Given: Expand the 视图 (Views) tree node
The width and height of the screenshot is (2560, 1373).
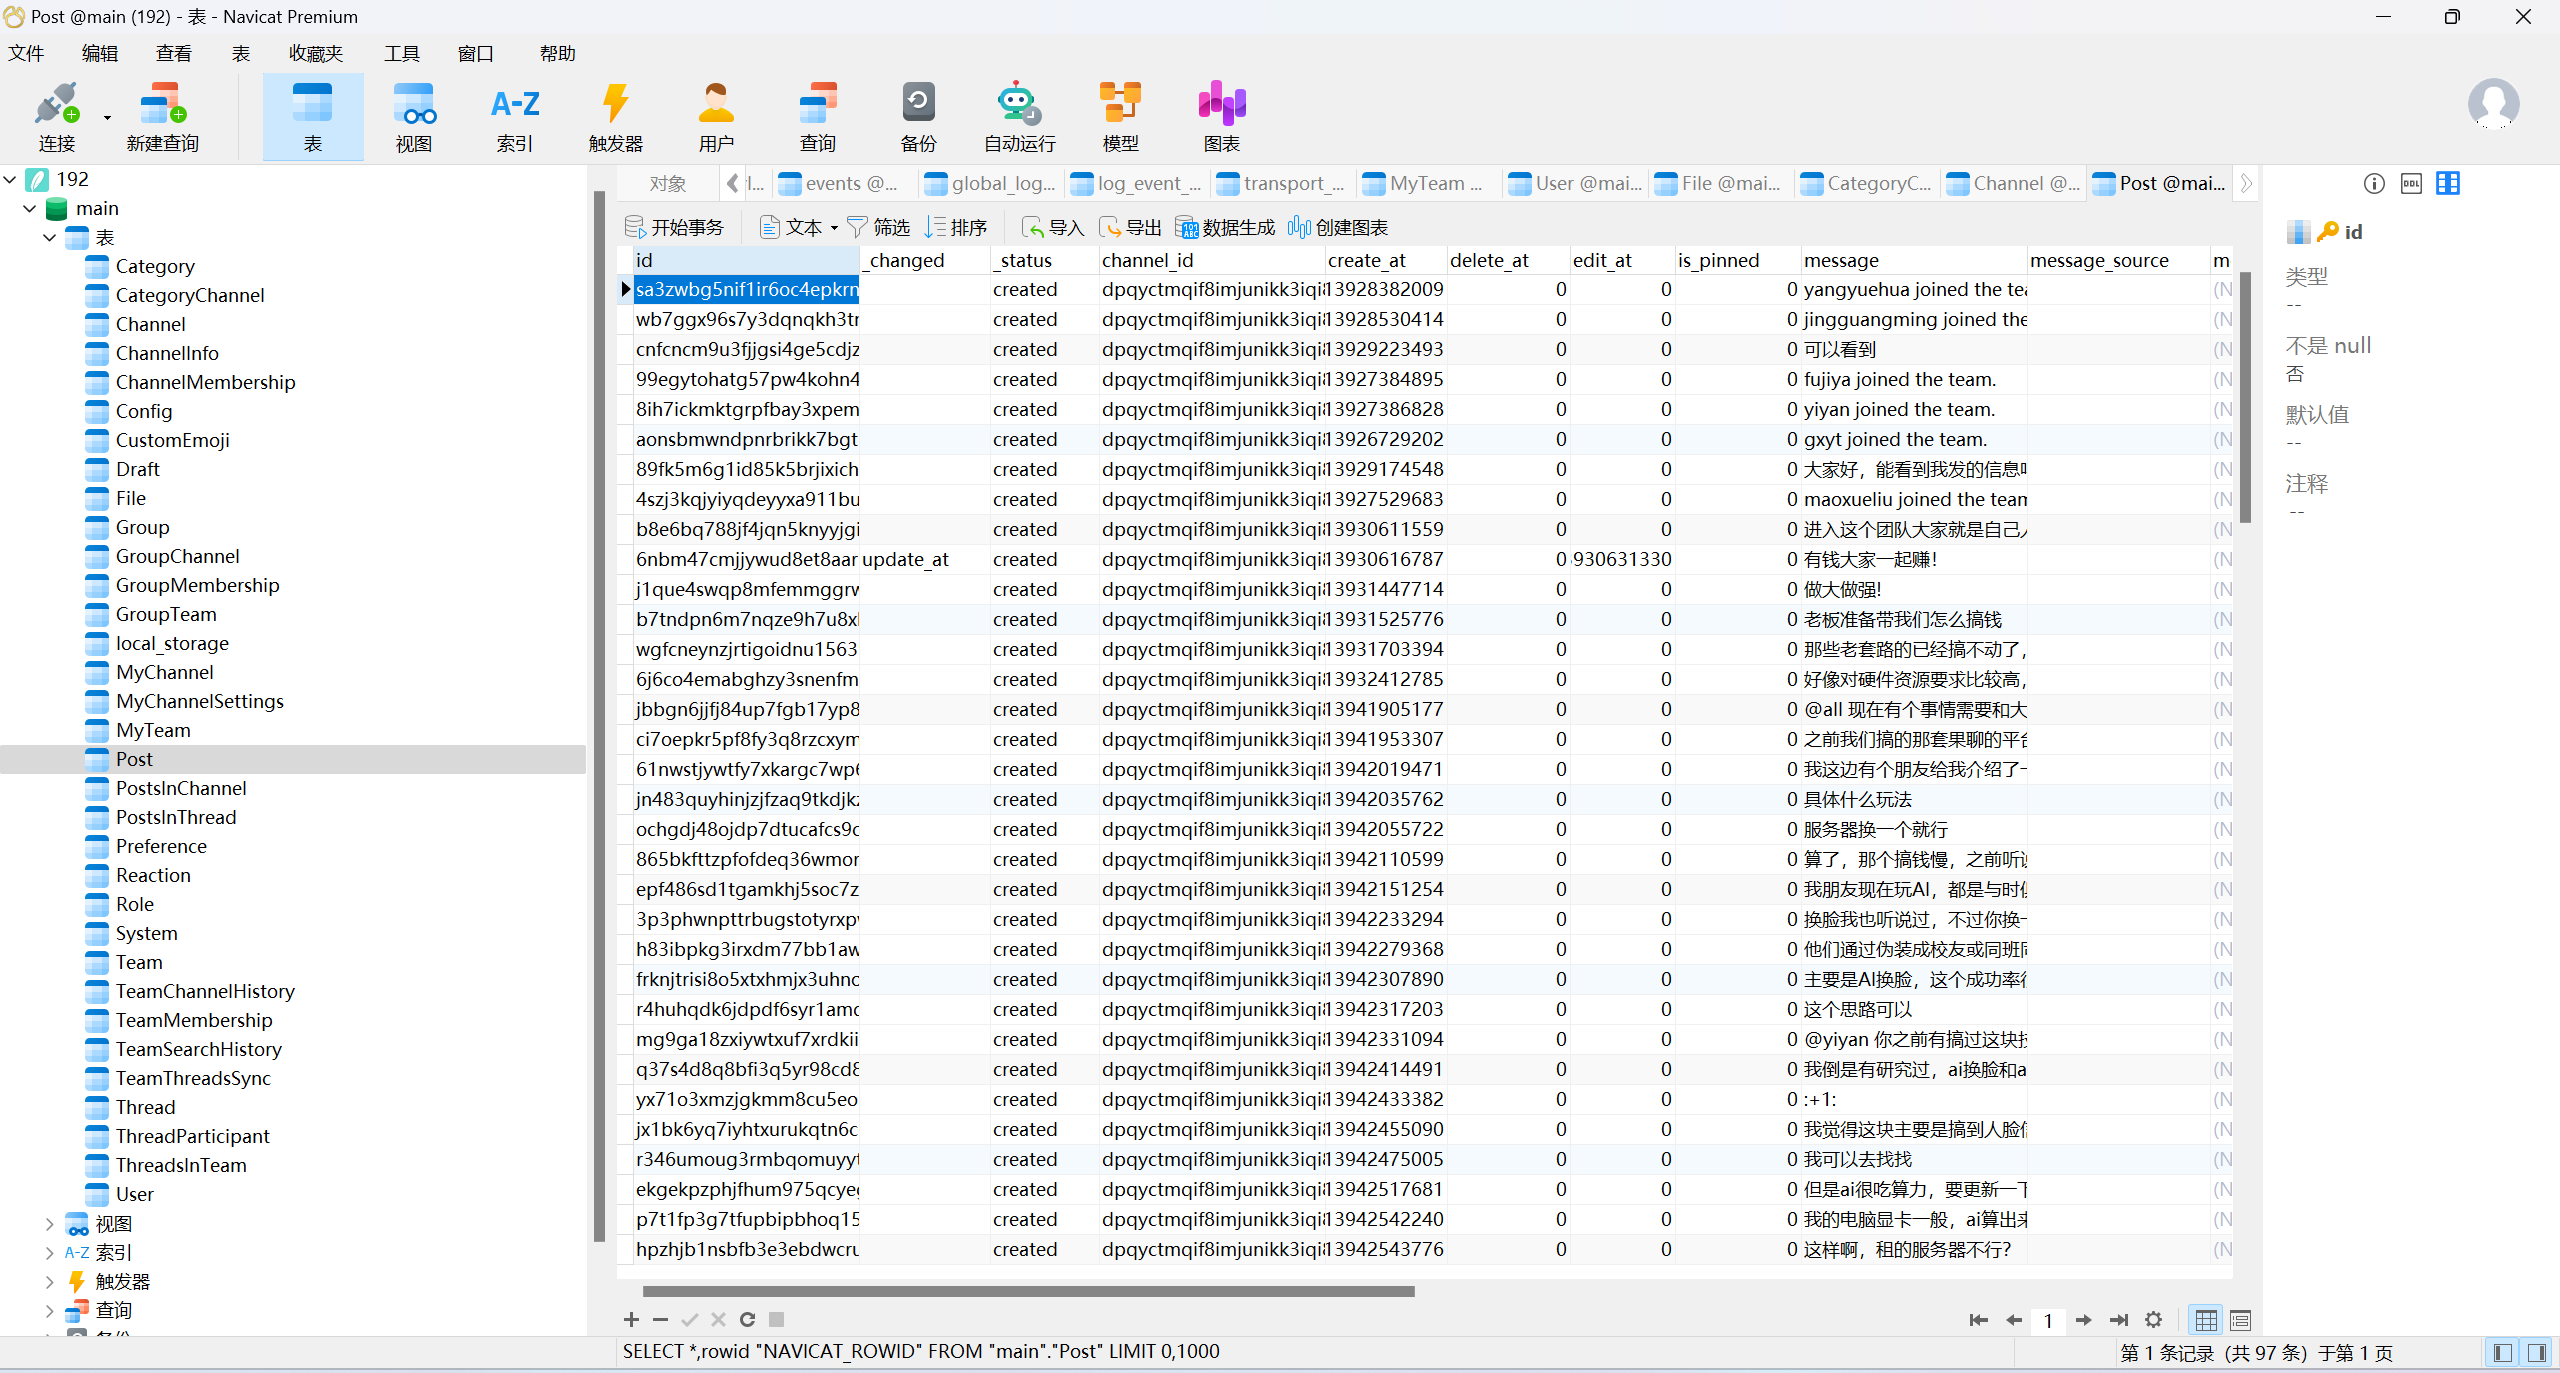Looking at the screenshot, I should coord(50,1223).
